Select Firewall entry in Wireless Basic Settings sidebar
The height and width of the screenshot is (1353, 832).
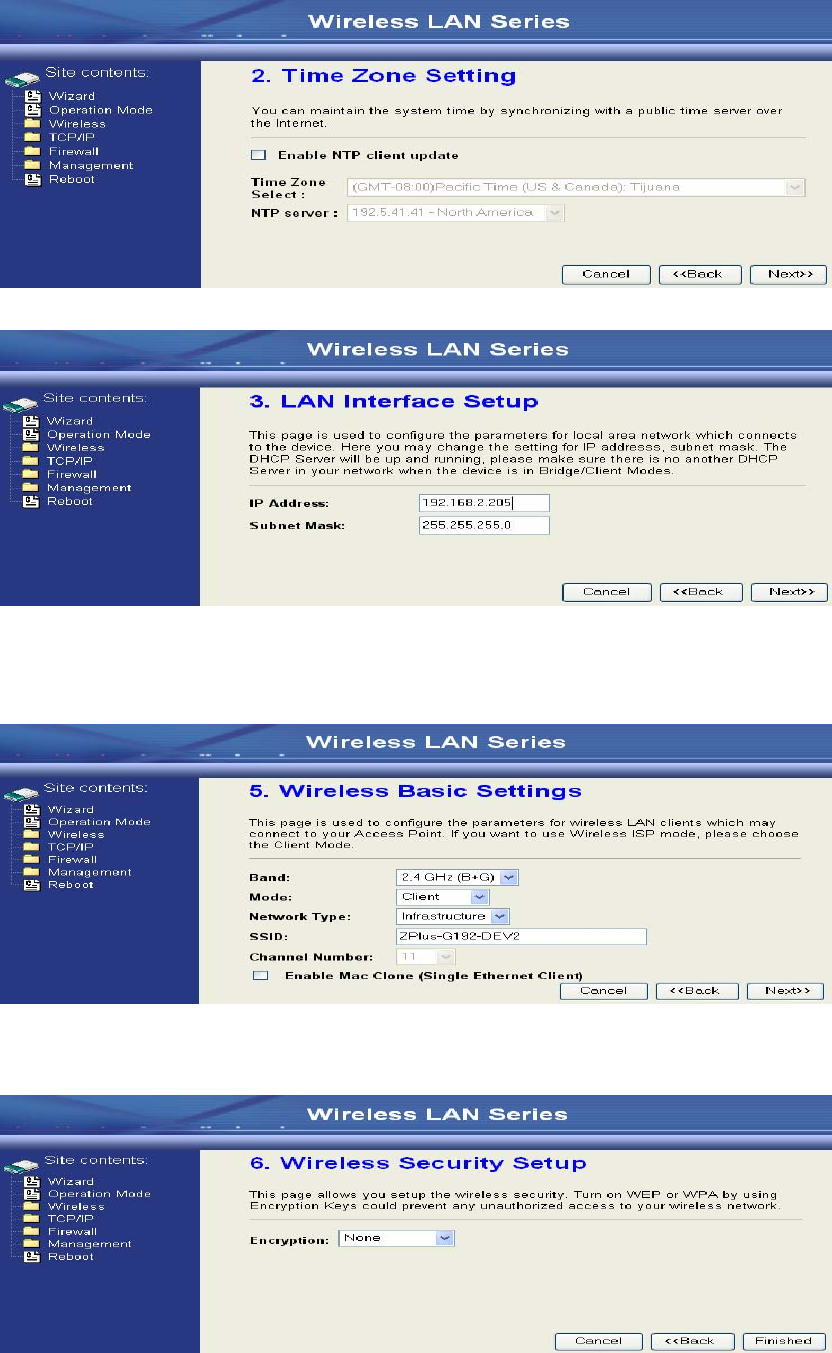(x=73, y=859)
